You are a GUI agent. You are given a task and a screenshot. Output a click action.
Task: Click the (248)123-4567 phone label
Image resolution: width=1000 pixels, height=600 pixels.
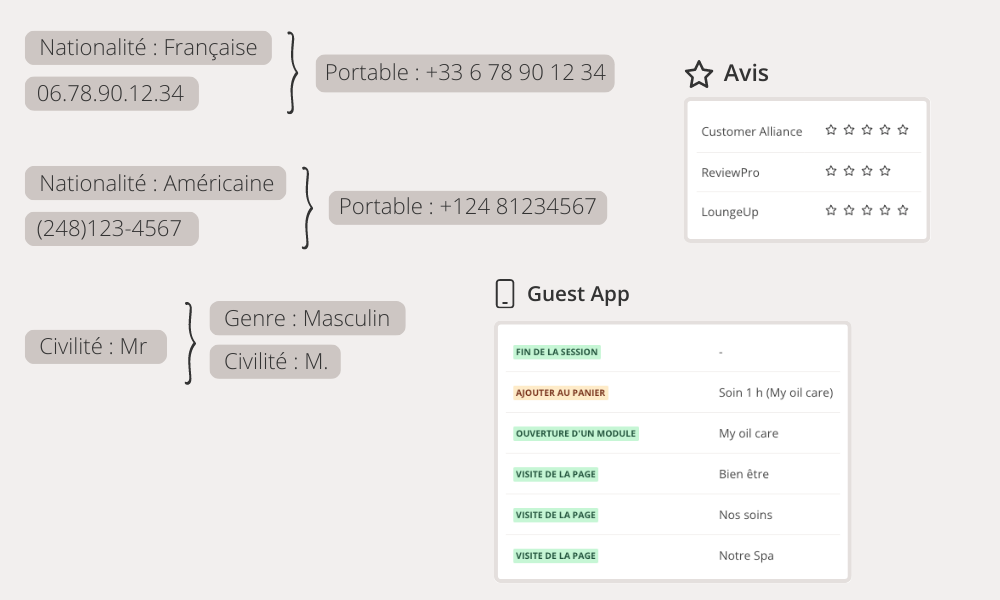tap(110, 229)
